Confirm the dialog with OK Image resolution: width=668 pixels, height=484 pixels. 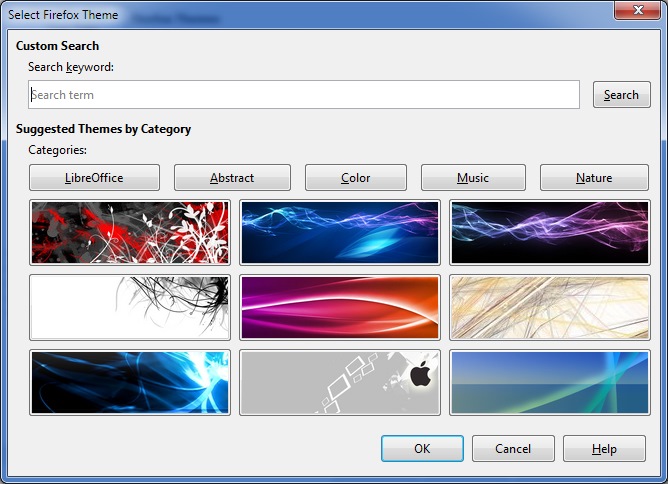tap(422, 449)
